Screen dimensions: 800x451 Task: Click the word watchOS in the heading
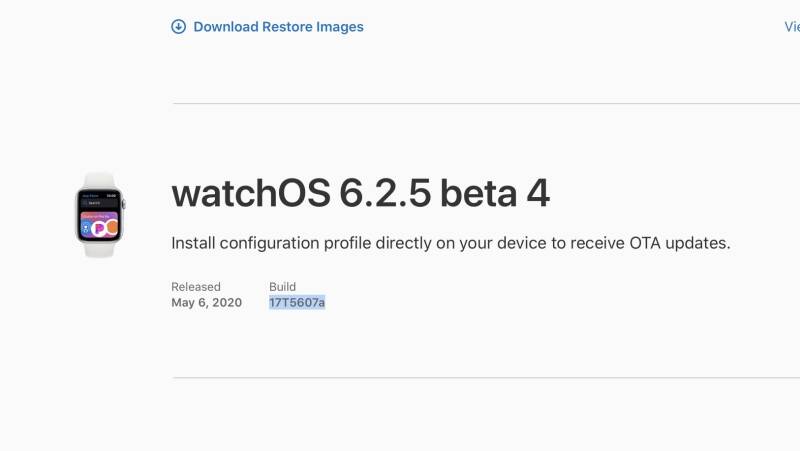(x=251, y=193)
